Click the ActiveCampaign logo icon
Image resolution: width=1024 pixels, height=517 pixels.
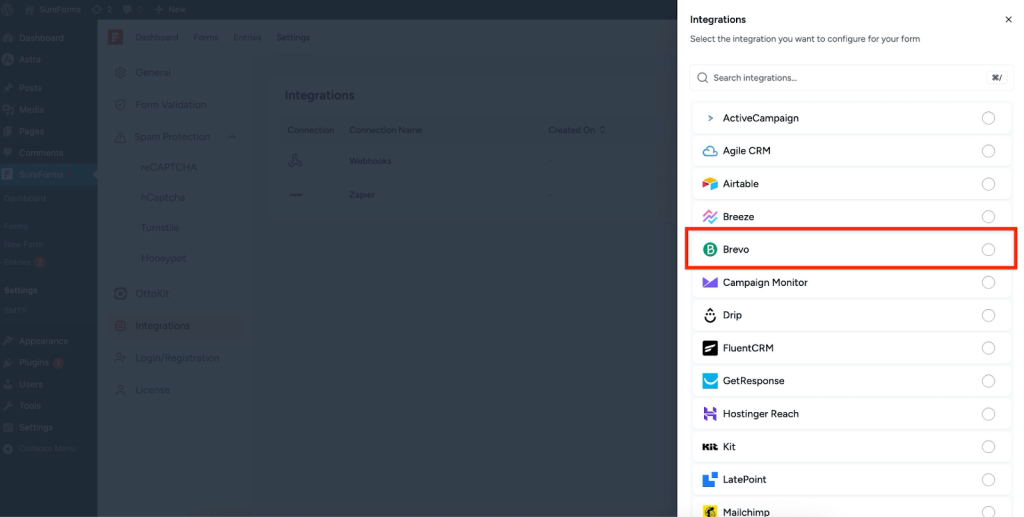point(710,118)
